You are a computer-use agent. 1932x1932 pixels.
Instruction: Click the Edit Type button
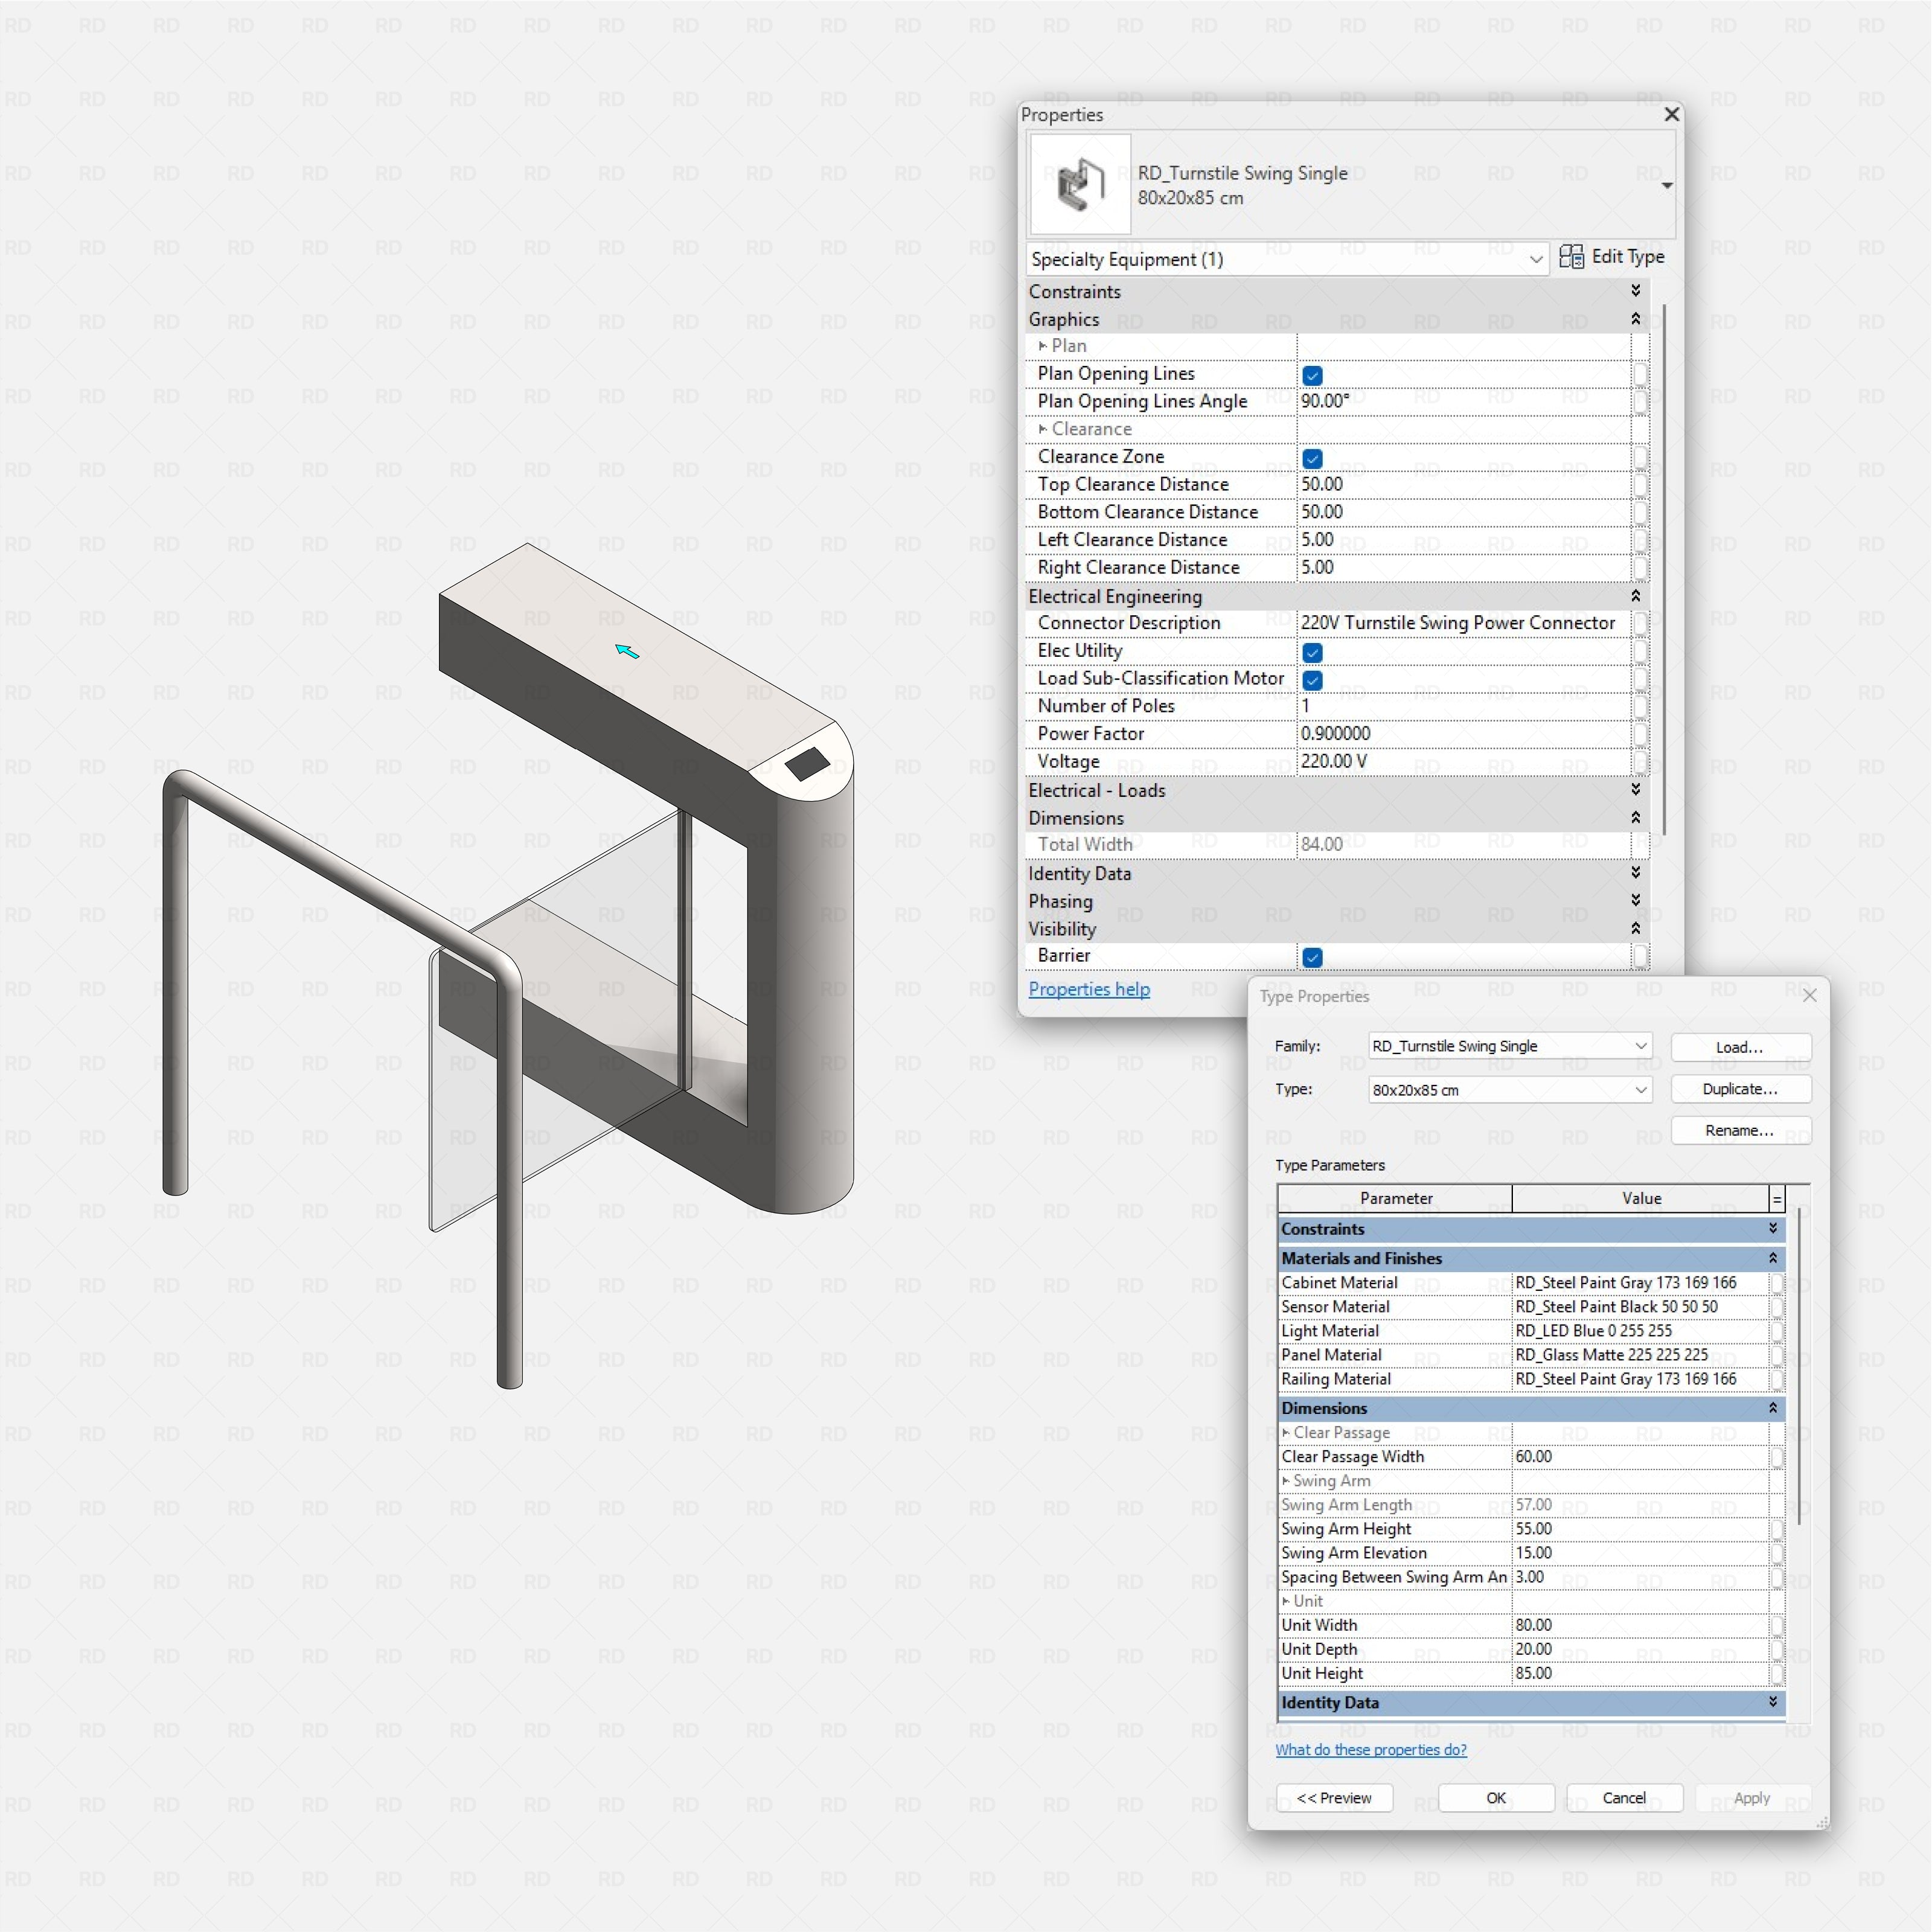pyautogui.click(x=1611, y=257)
